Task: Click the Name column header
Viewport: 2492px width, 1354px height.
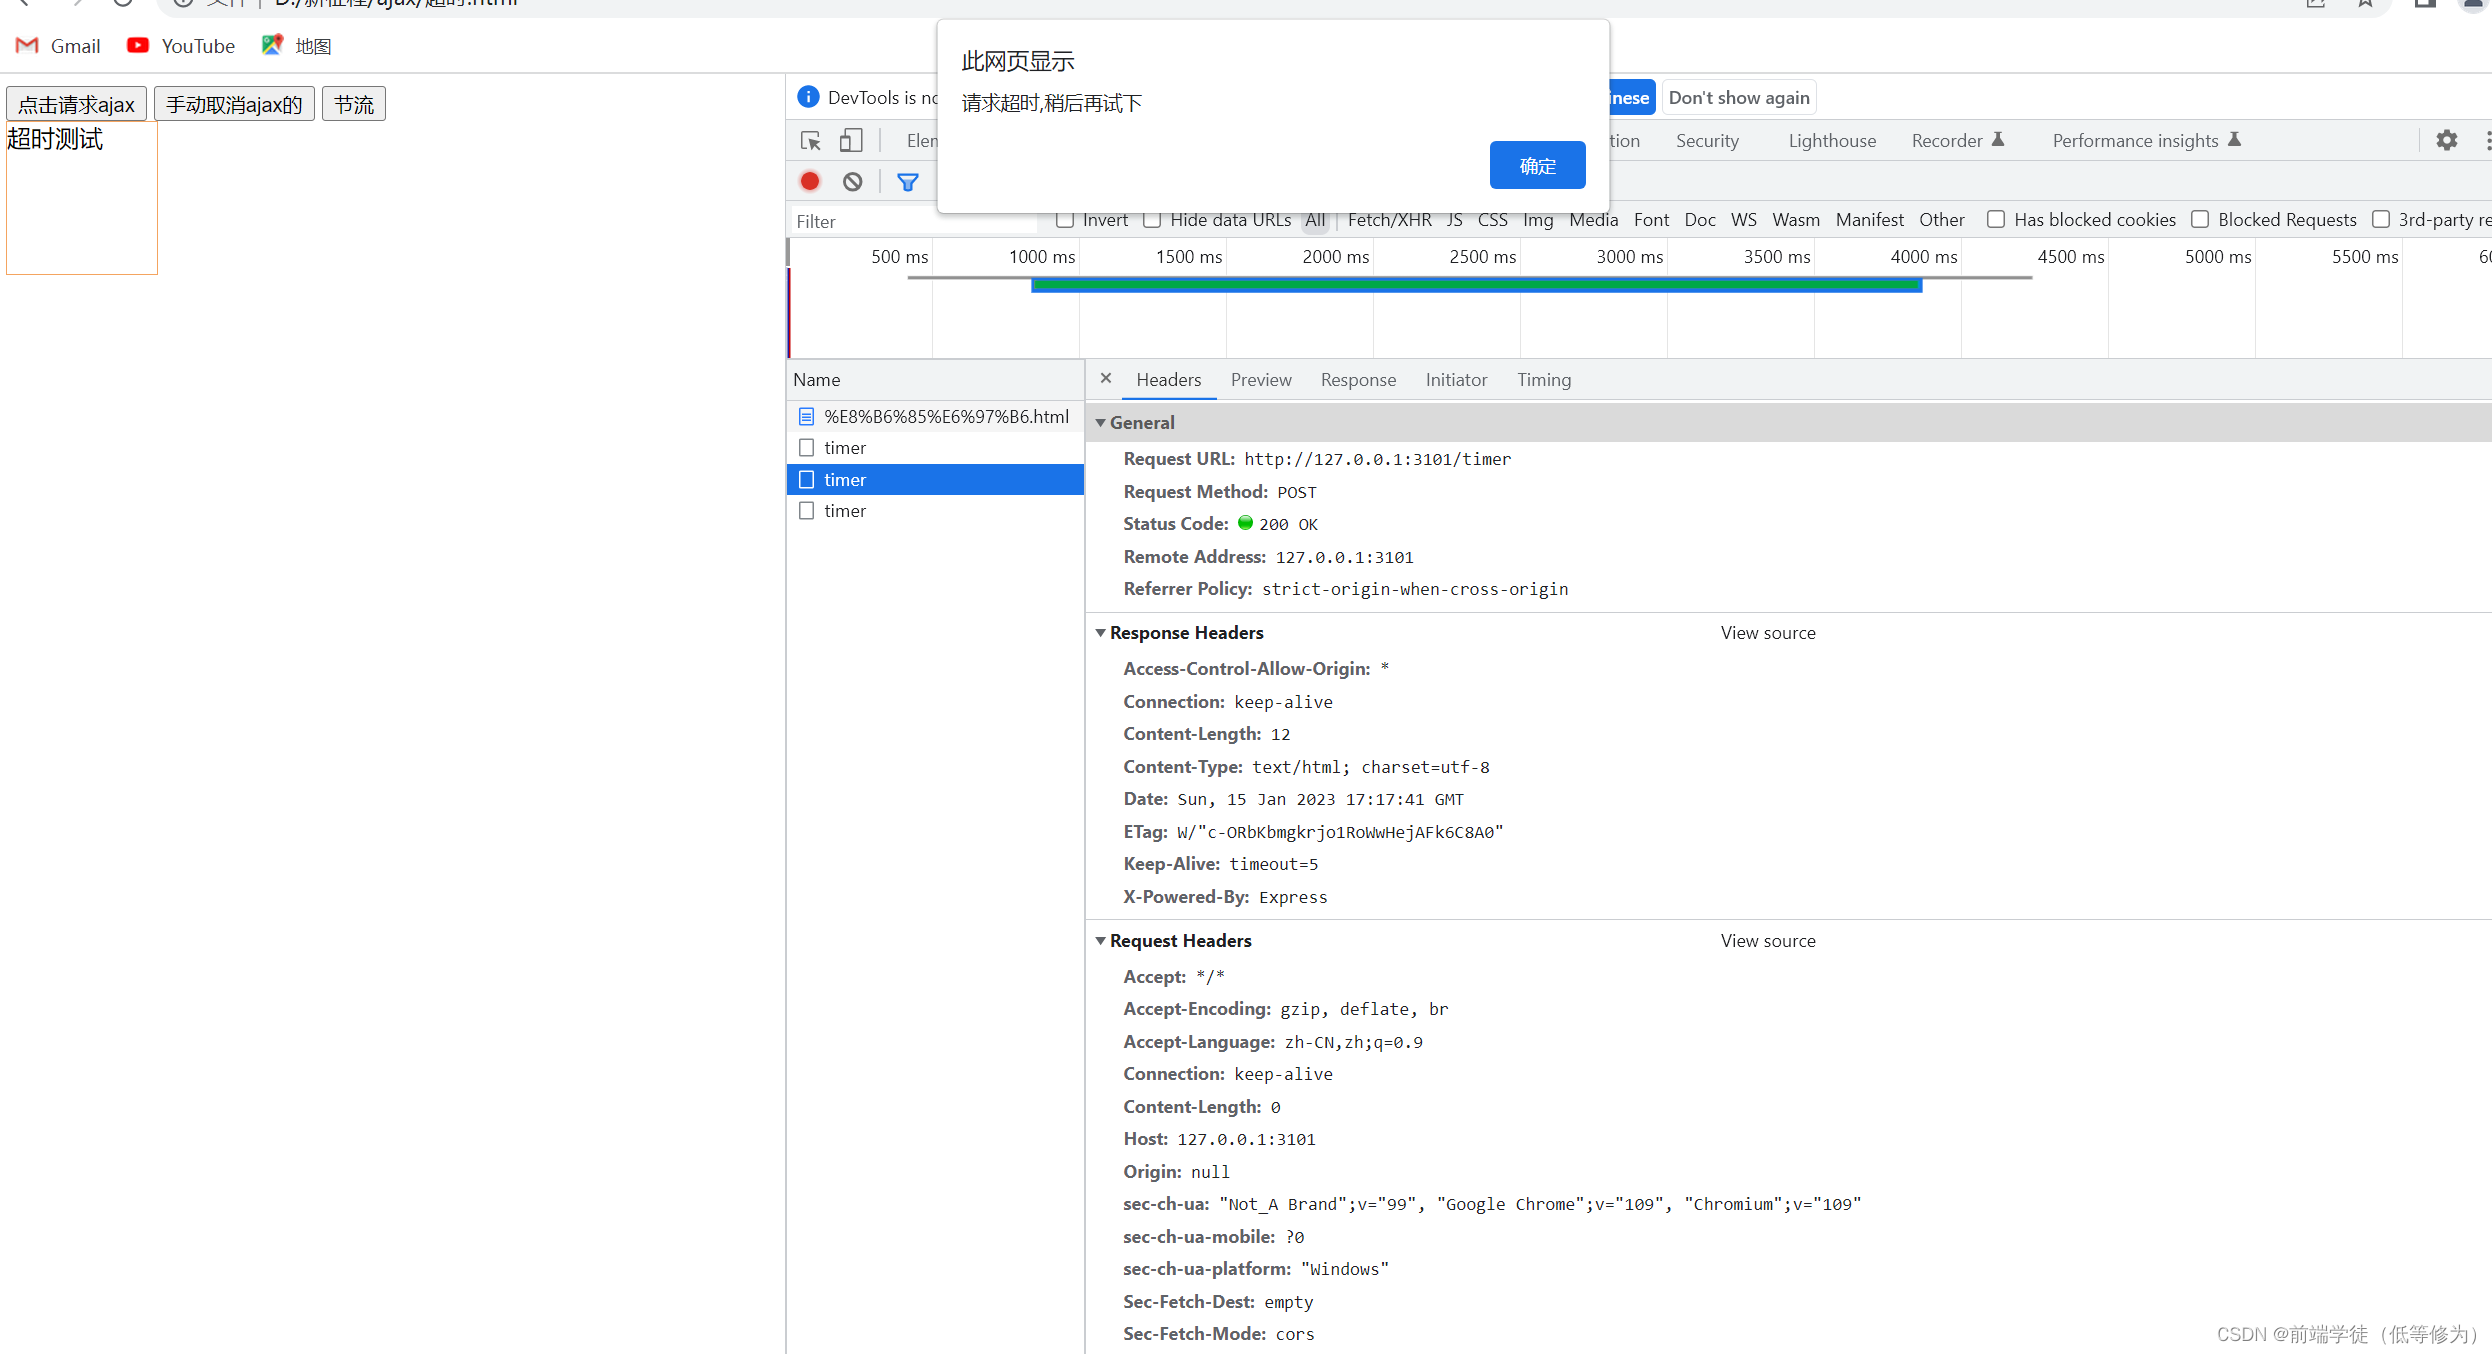Action: coord(935,379)
